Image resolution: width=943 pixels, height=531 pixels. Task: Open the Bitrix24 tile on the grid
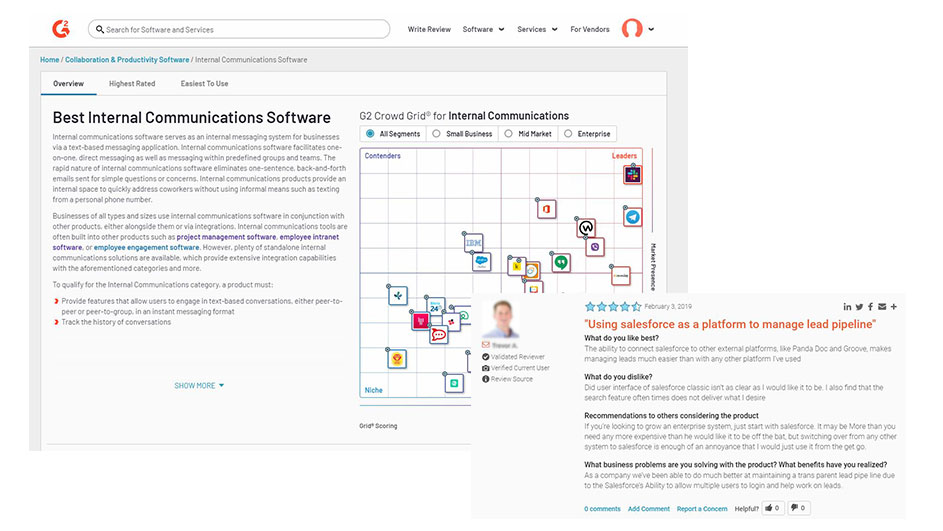(435, 307)
